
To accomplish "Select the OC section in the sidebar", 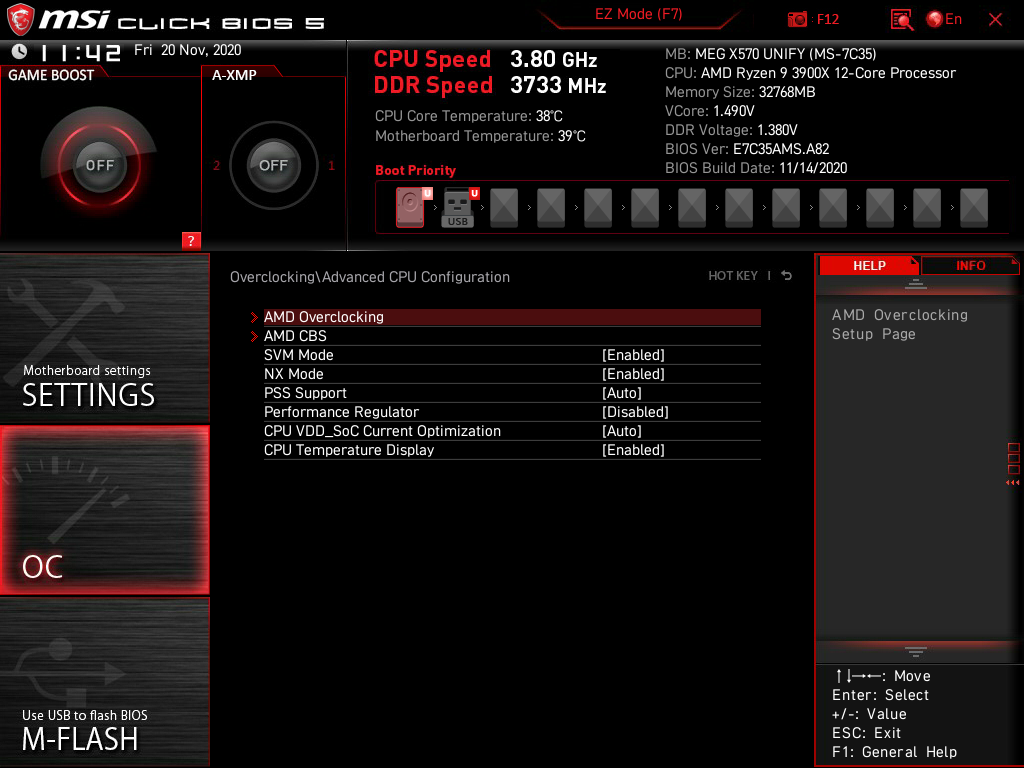I will point(104,509).
